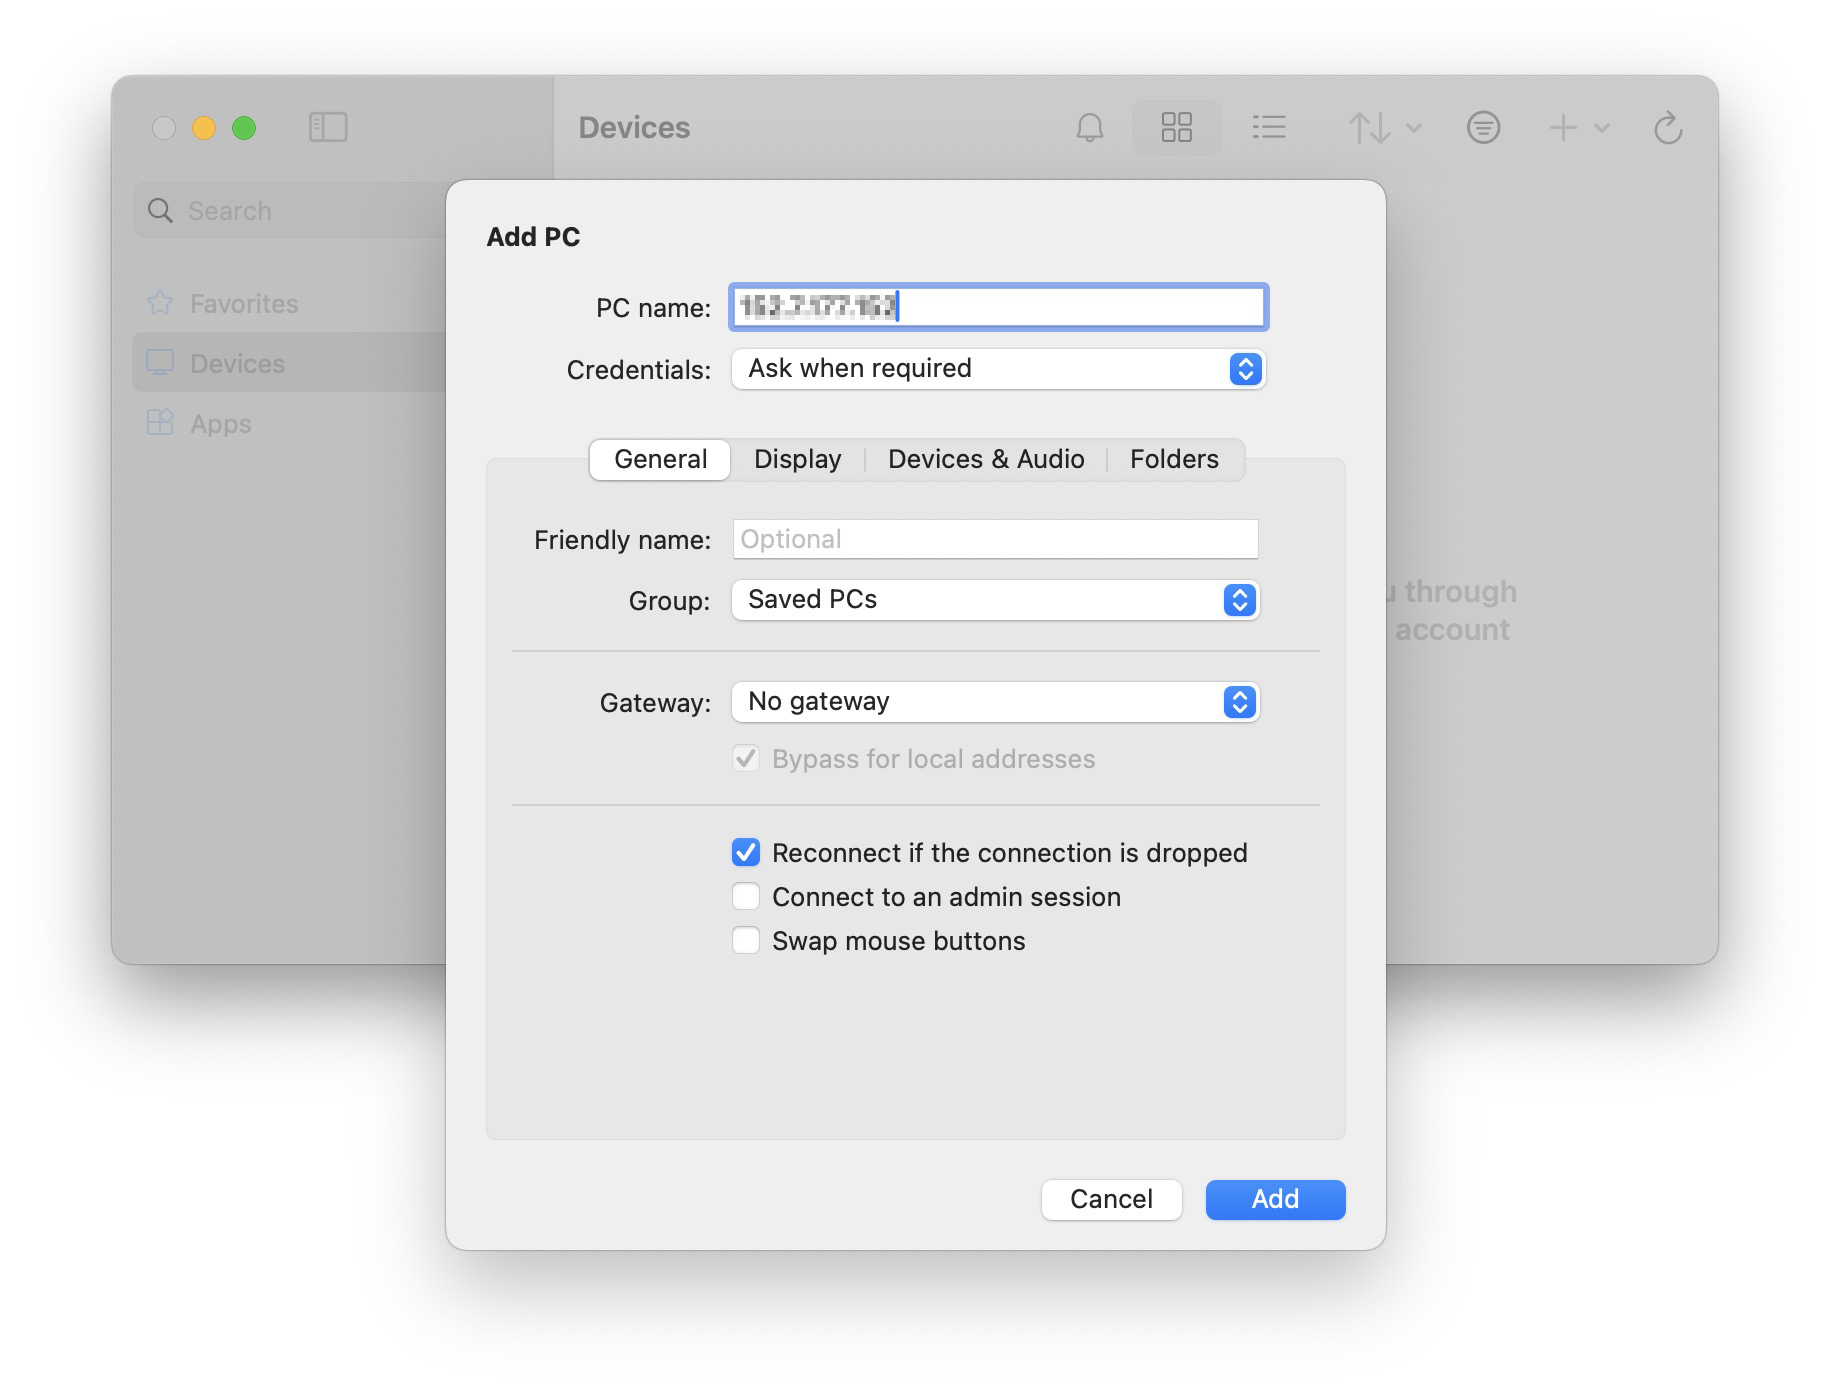Select the Folders tab

pos(1174,459)
